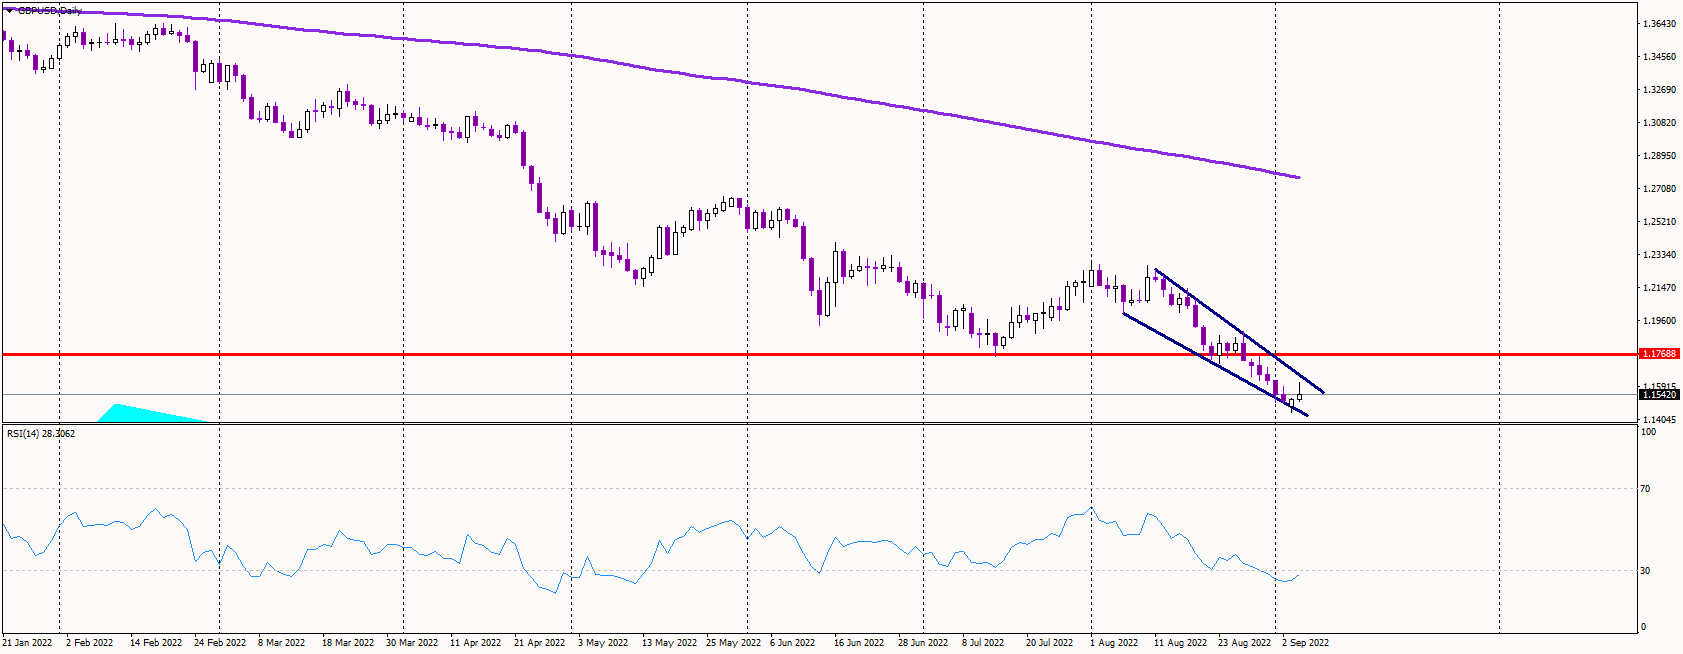Click the GBPUSD,Daily chart title
The height and width of the screenshot is (654, 1683).
pyautogui.click(x=50, y=10)
